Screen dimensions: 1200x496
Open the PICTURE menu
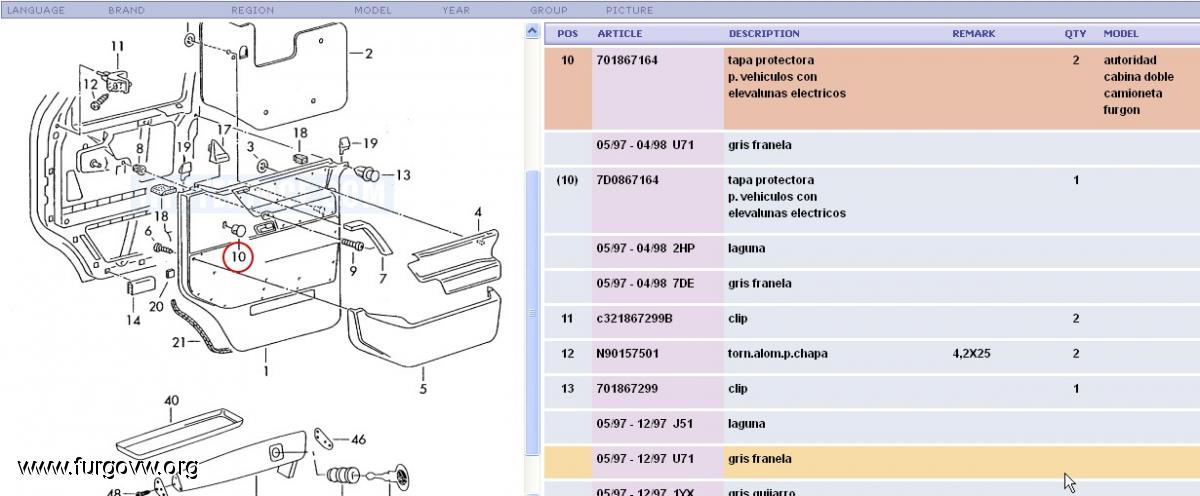click(x=630, y=10)
